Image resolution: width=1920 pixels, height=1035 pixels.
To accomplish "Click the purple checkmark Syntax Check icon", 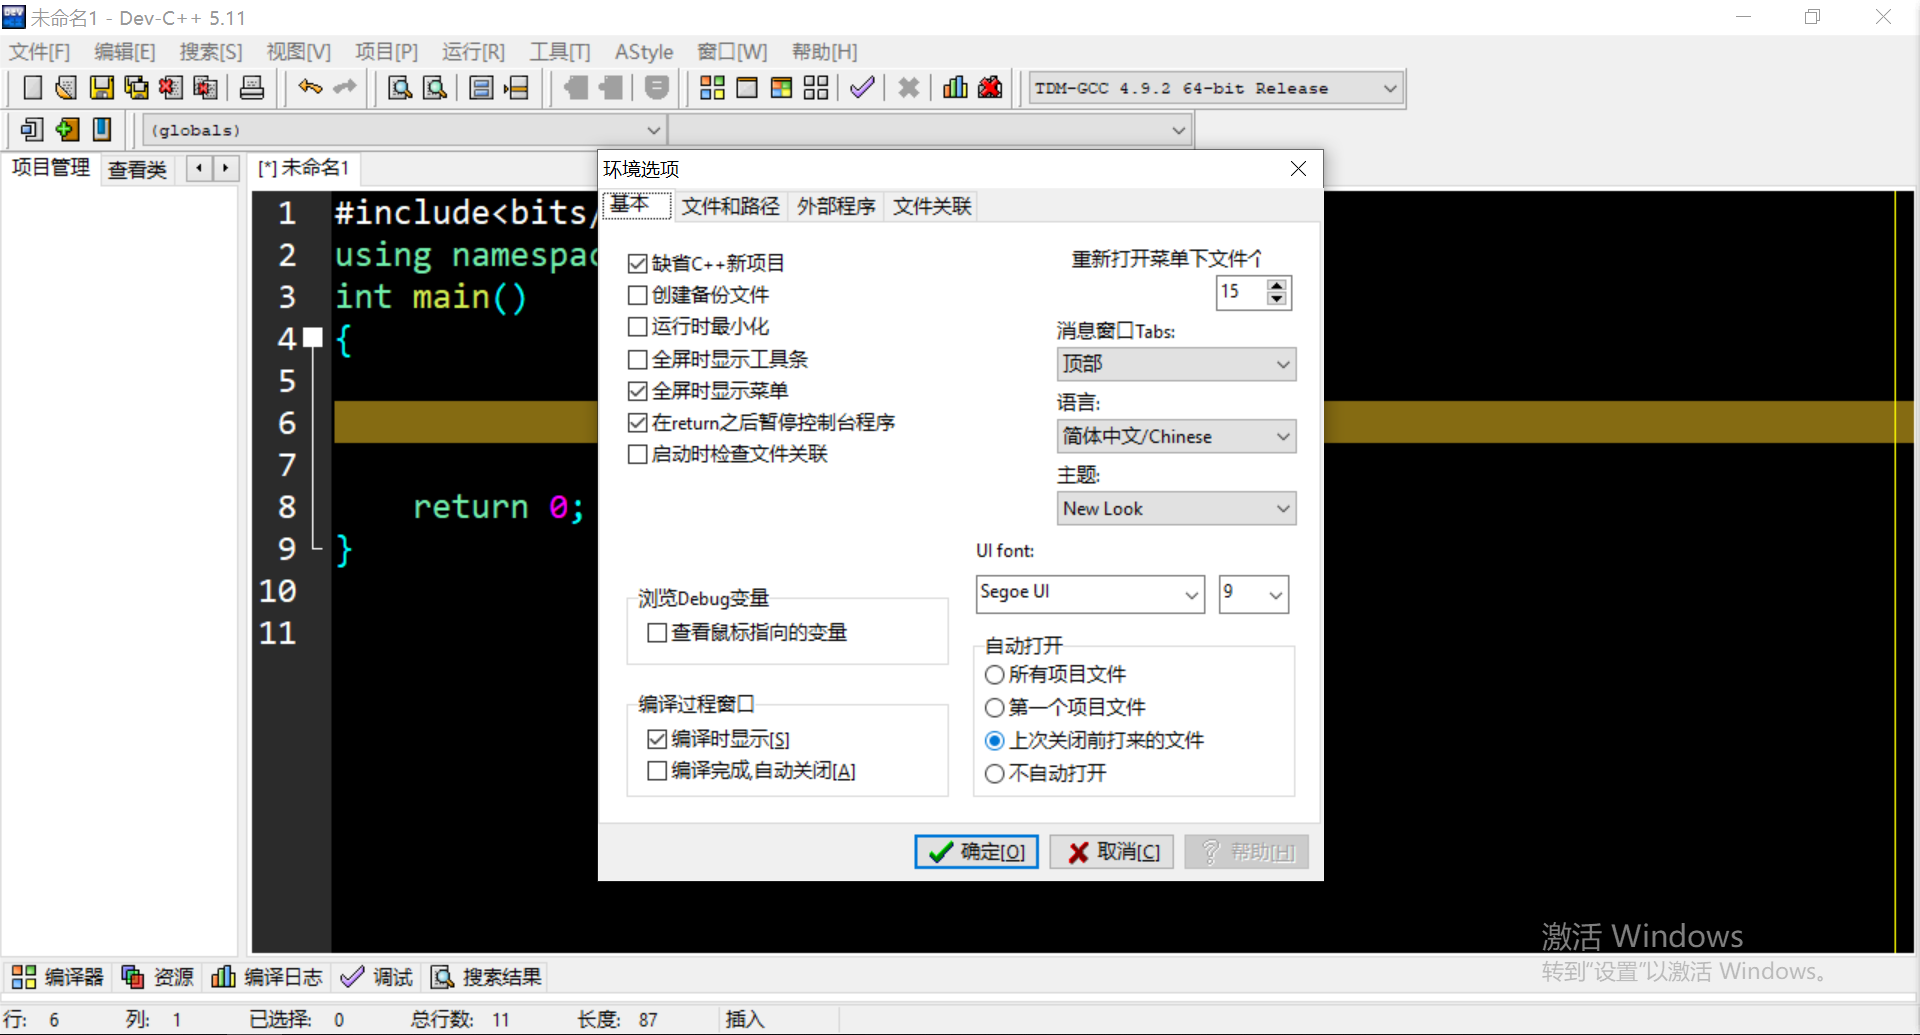I will coord(862,88).
